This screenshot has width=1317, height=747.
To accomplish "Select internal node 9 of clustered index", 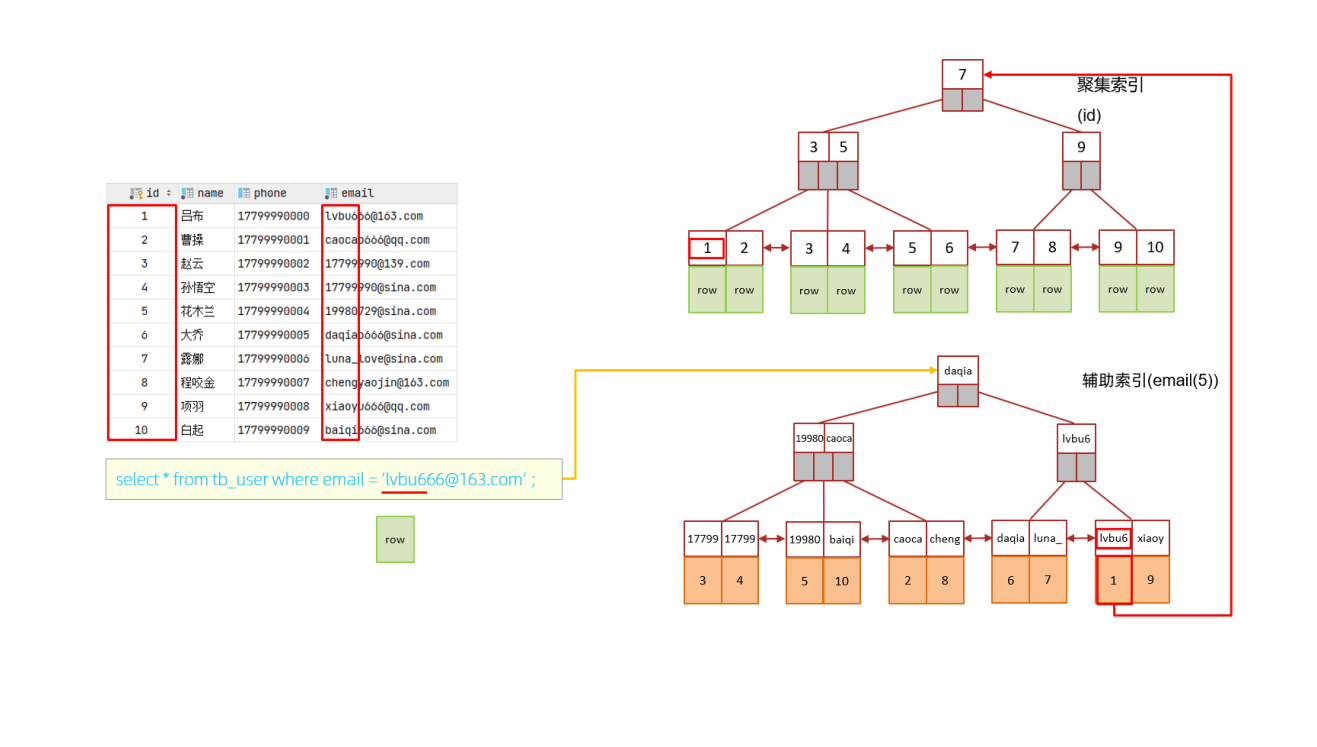I will click(1081, 147).
